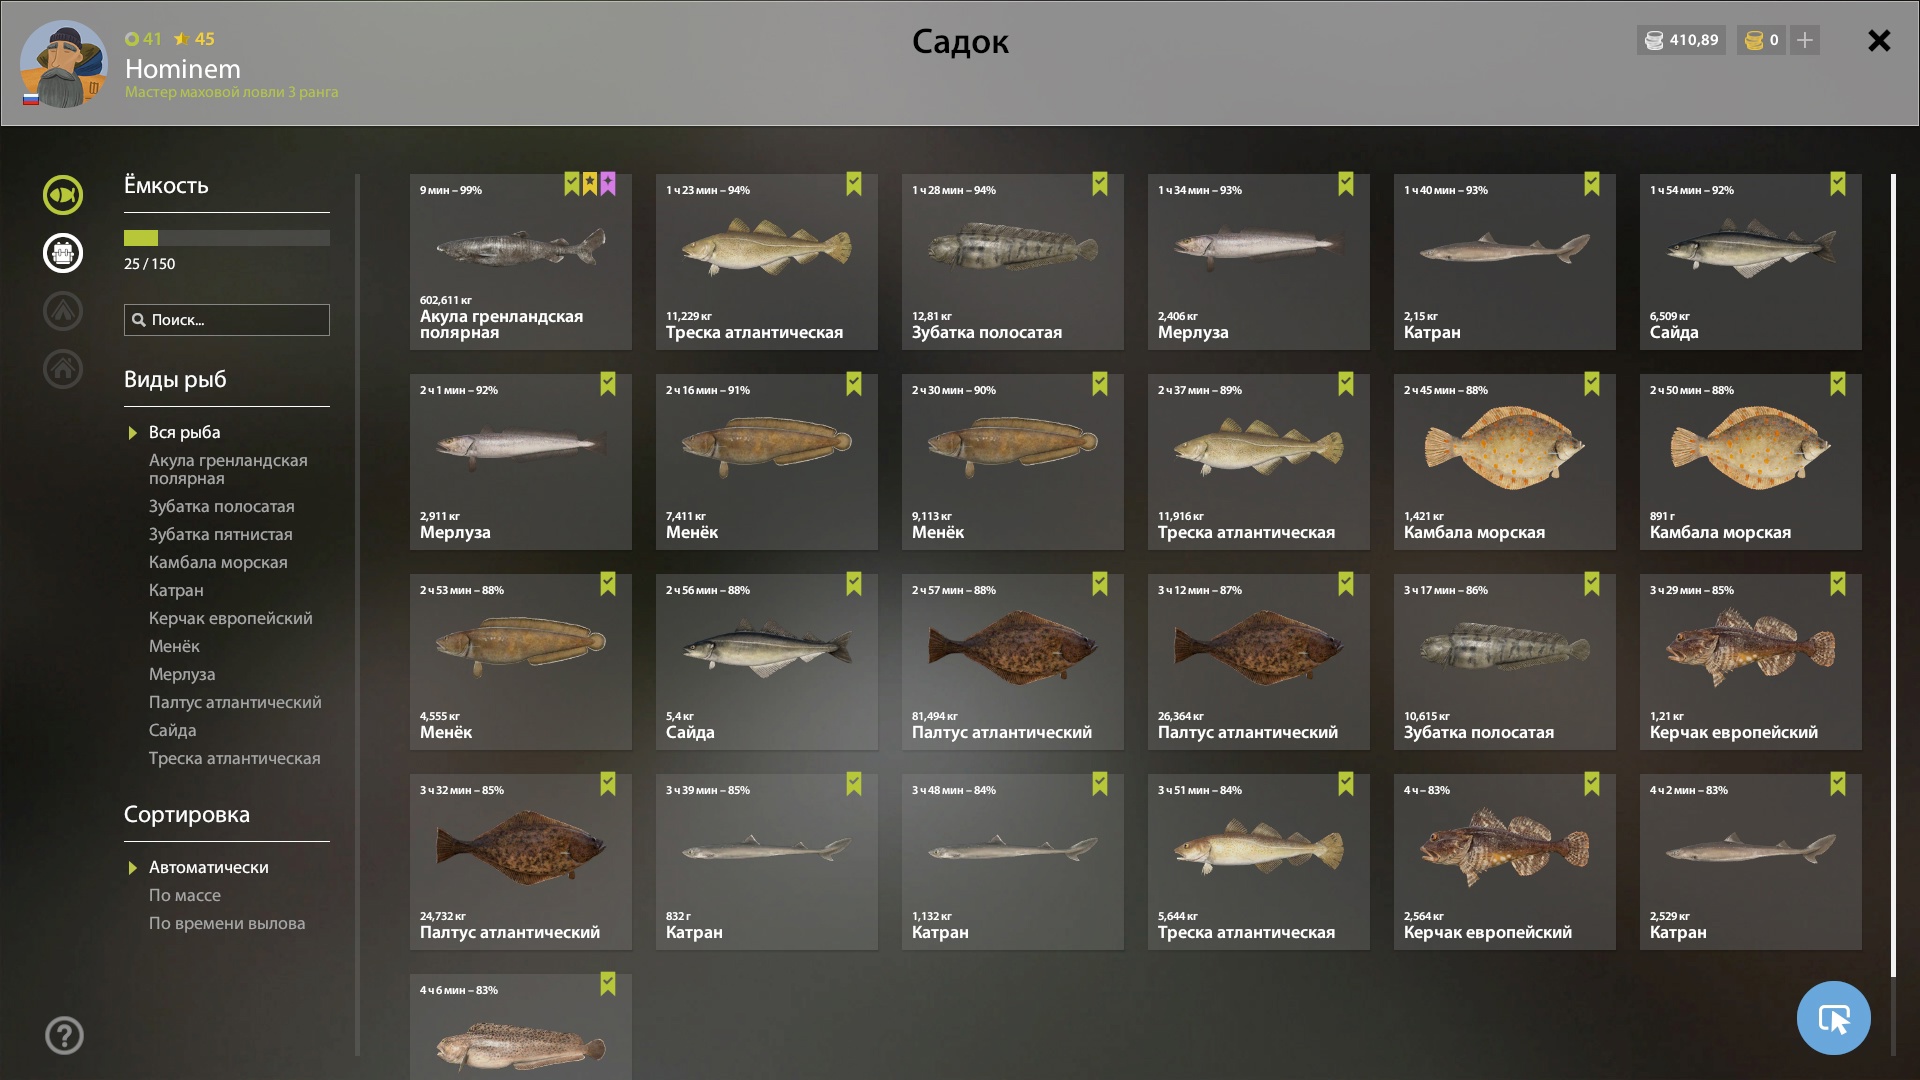Open the help question mark icon
The width and height of the screenshot is (1920, 1080).
[64, 1035]
